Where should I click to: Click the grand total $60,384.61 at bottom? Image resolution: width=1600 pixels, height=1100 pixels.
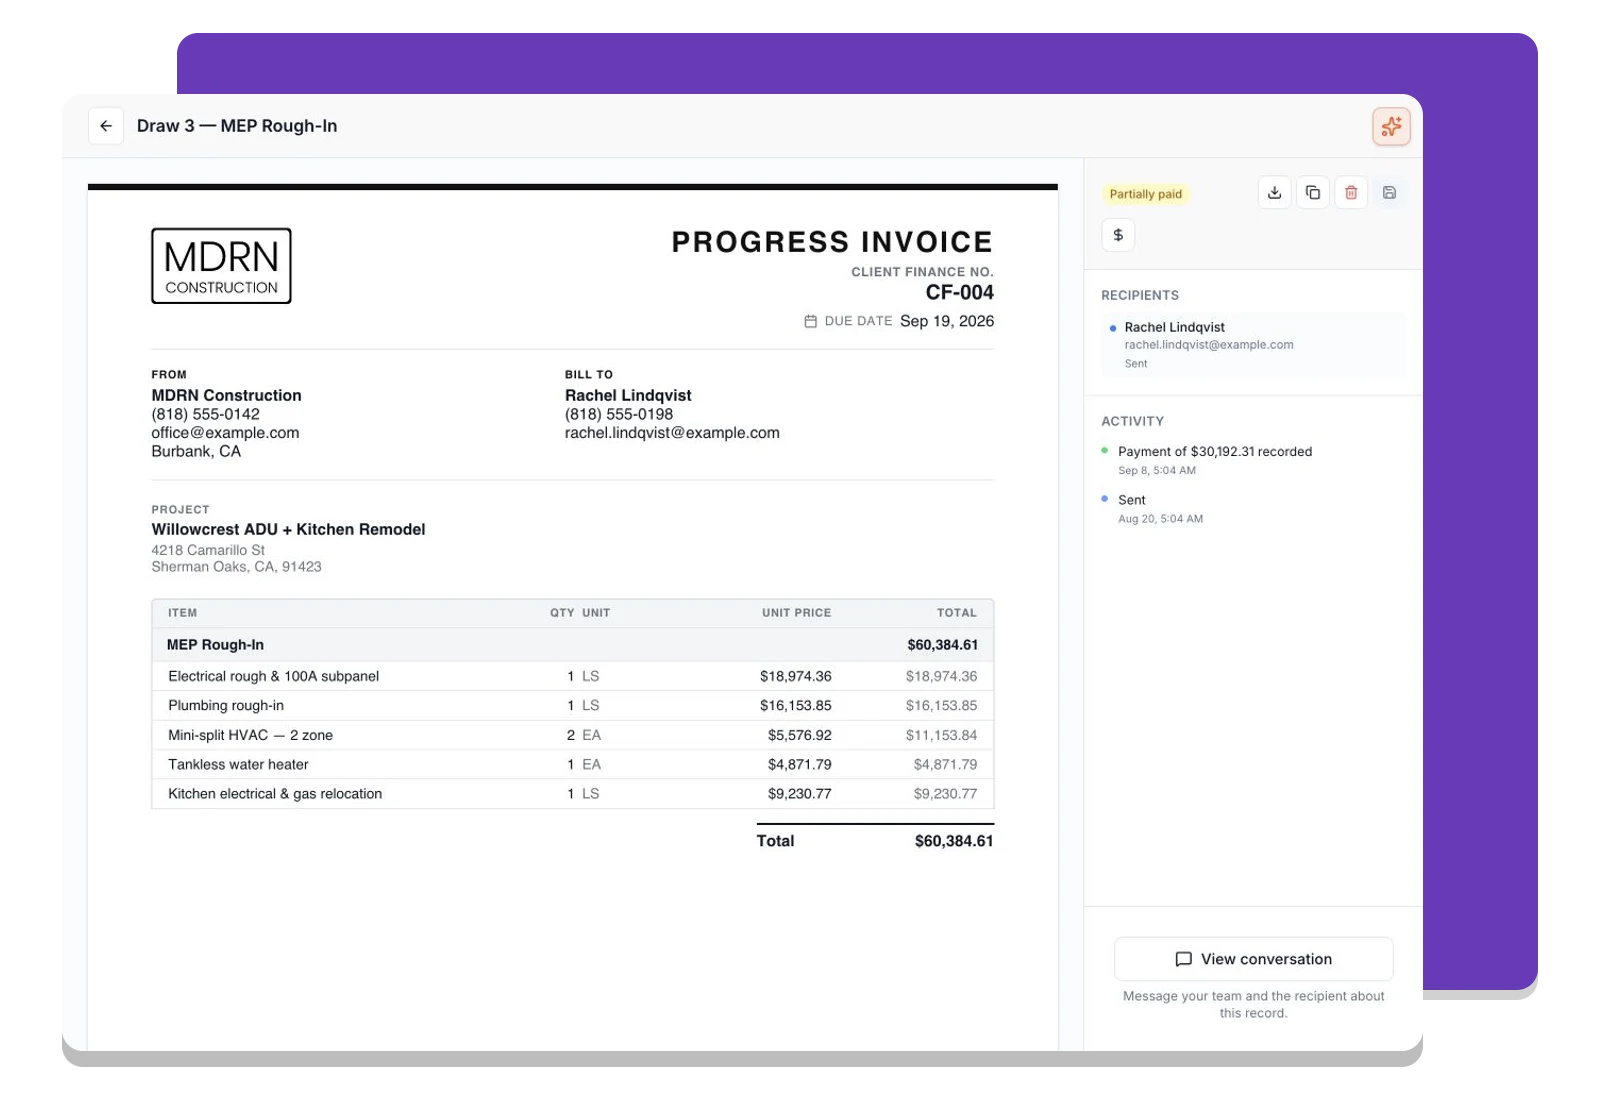(954, 841)
